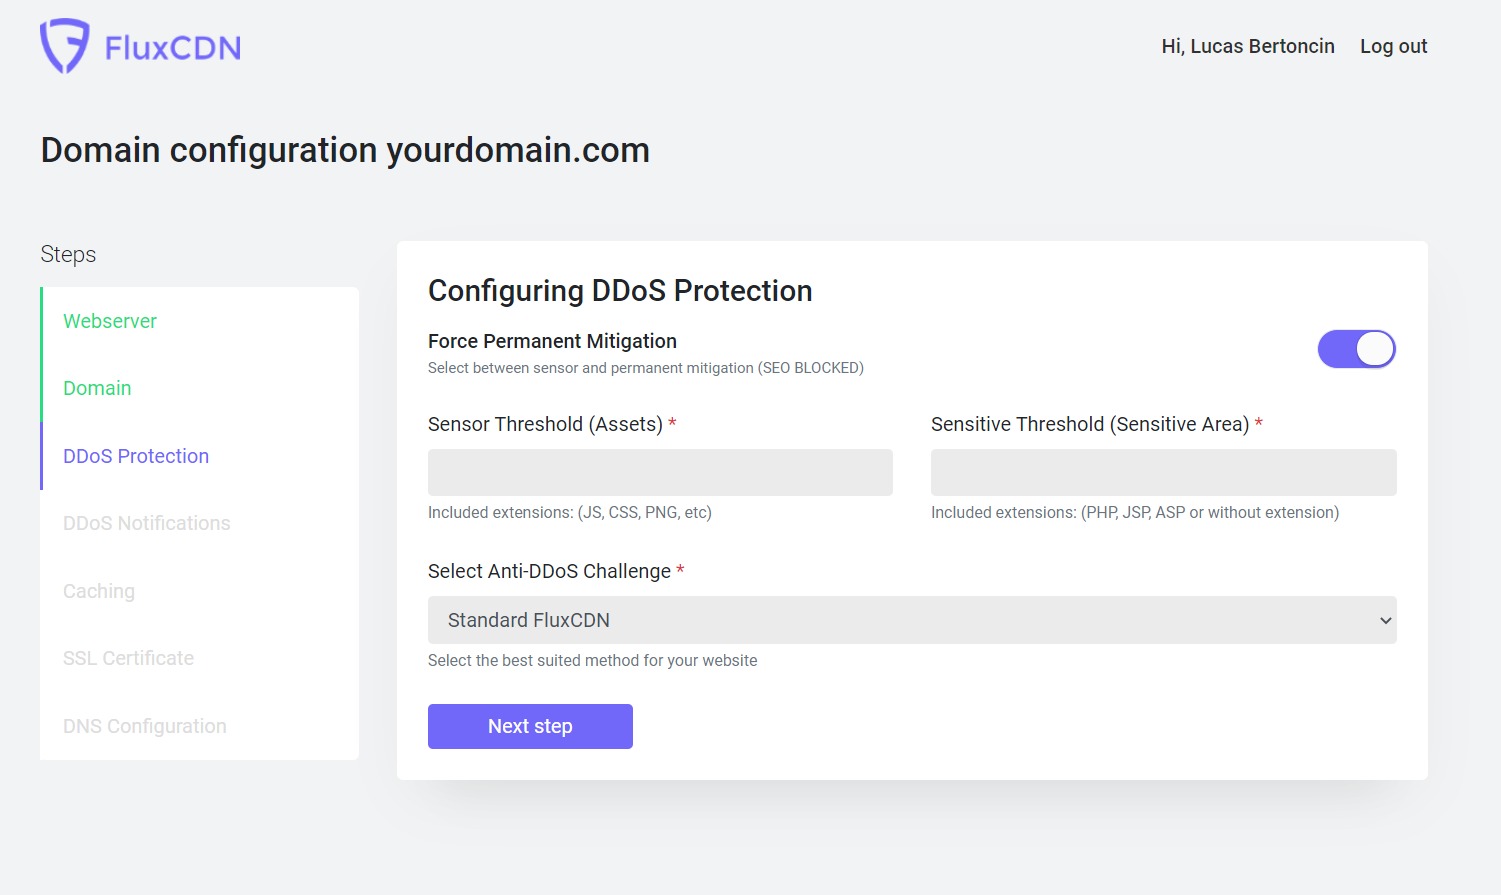1501x895 pixels.
Task: Click the Domain configuration yourdomain.com title
Action: [345, 150]
